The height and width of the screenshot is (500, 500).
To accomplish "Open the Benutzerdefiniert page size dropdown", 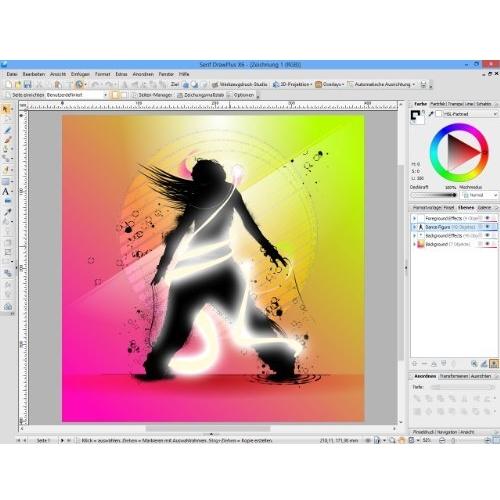I will pyautogui.click(x=77, y=95).
